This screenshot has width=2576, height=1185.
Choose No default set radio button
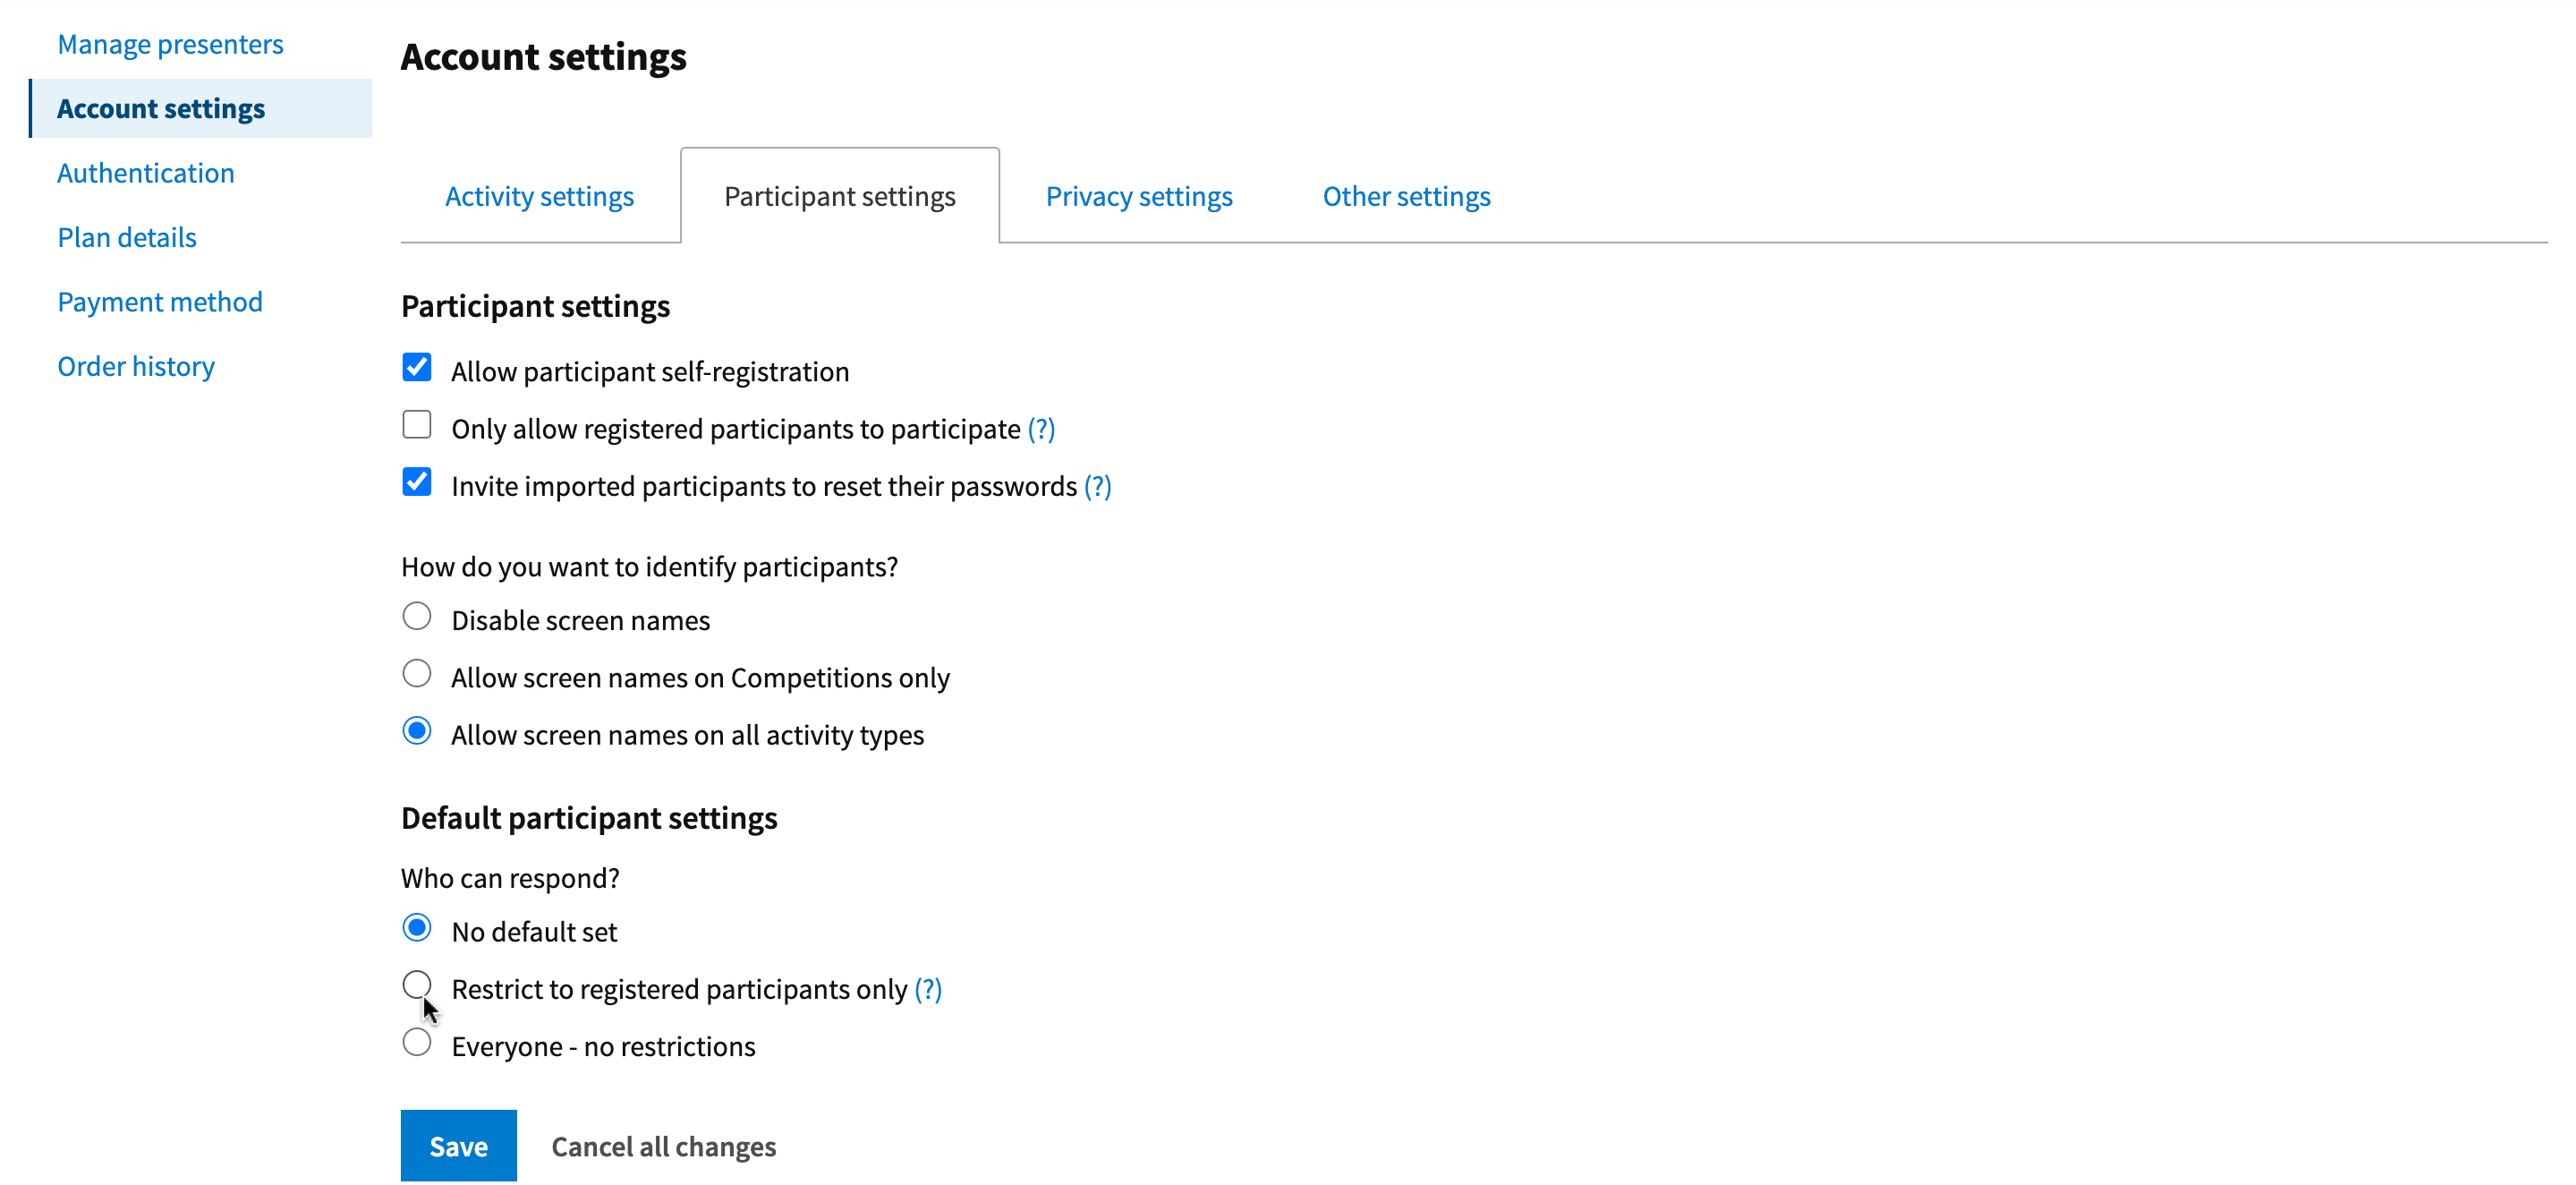pyautogui.click(x=417, y=929)
